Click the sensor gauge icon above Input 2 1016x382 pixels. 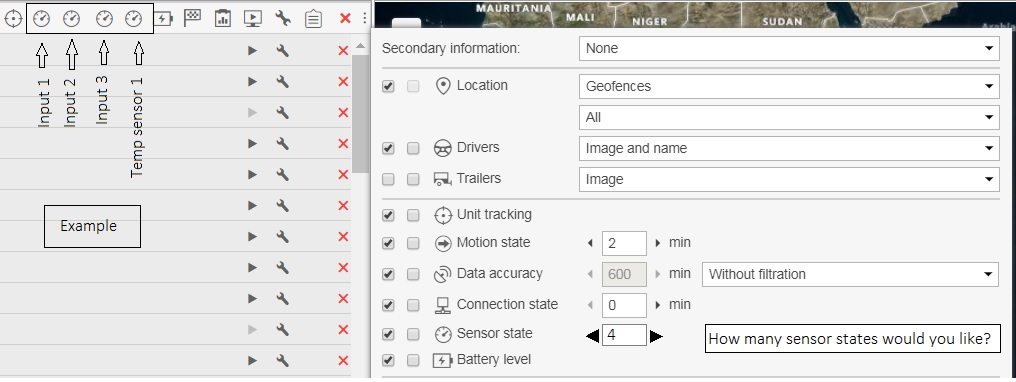(71, 19)
